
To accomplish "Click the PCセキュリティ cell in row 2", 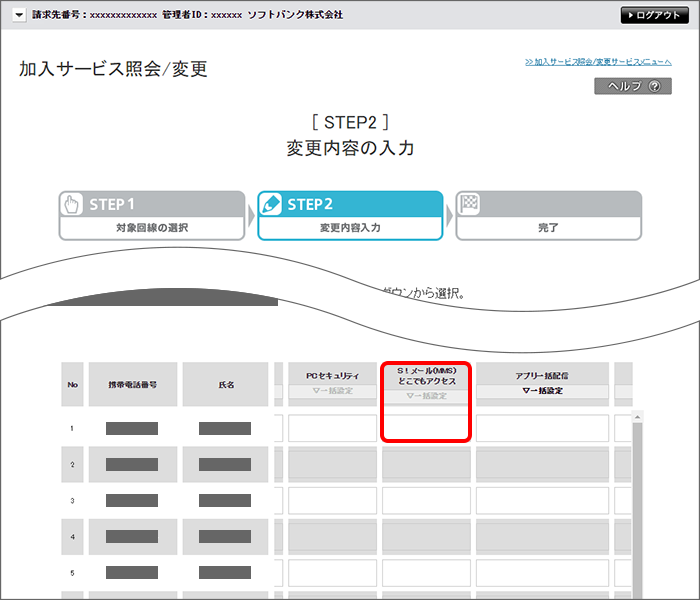I will pyautogui.click(x=333, y=464).
